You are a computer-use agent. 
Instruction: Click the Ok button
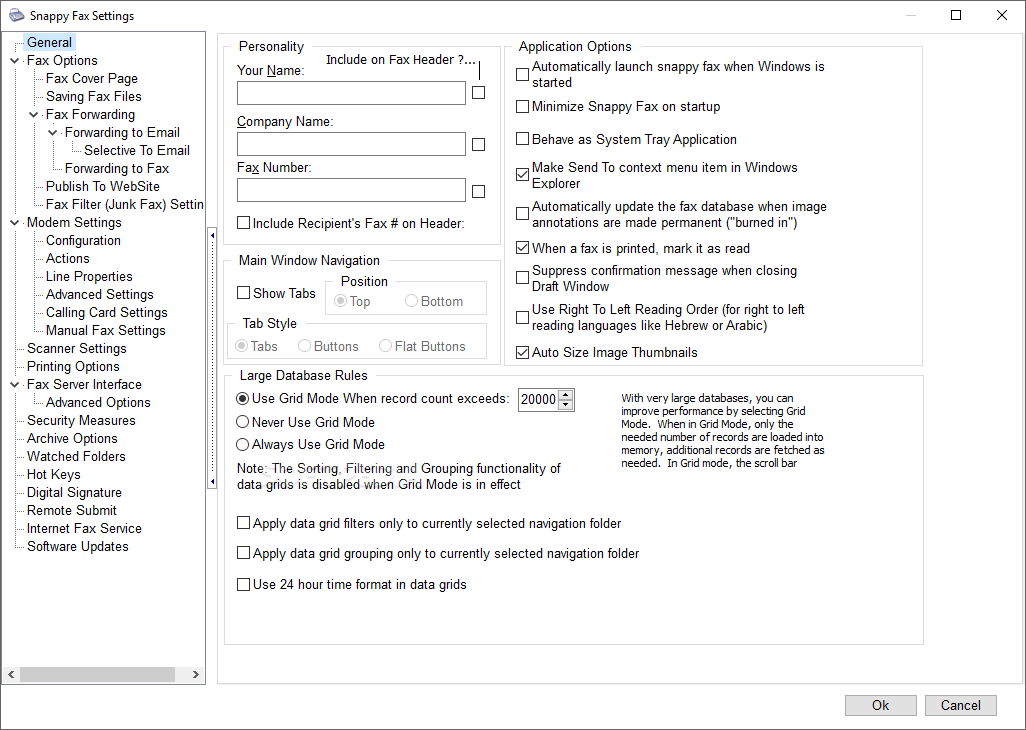(880, 705)
